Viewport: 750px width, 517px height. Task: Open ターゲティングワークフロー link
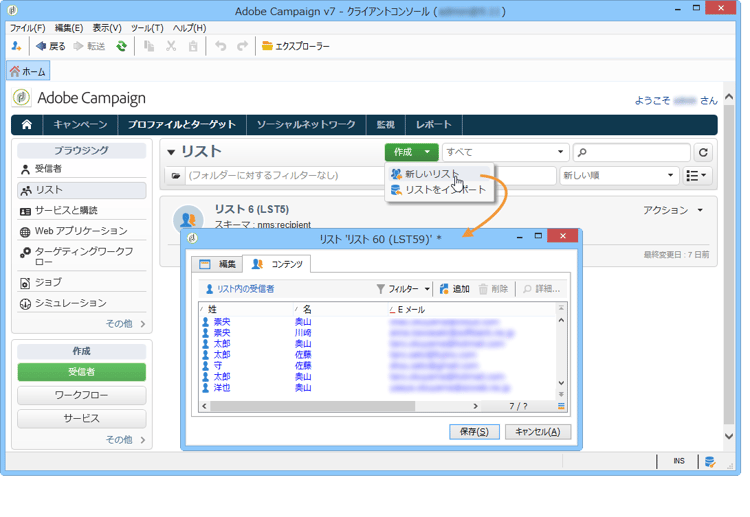tap(82, 256)
